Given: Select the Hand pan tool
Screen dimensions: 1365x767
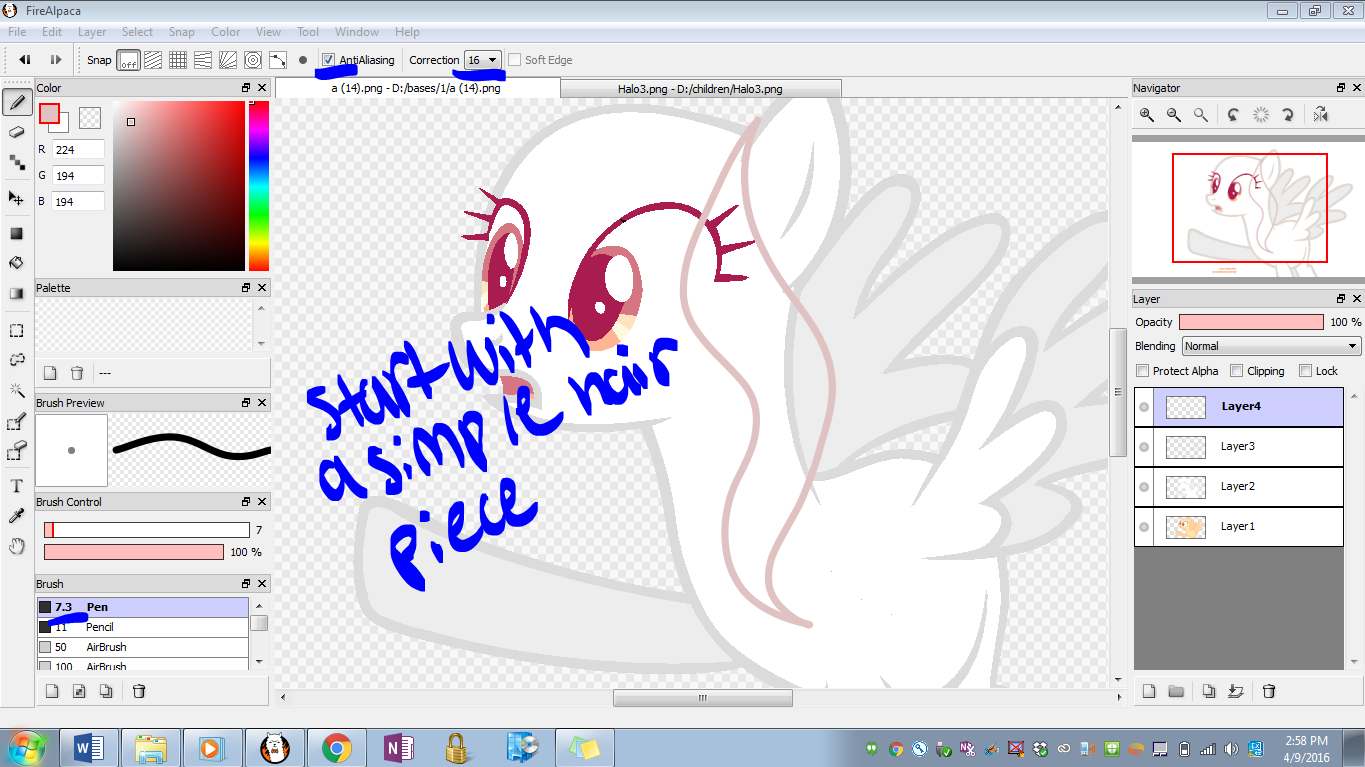Looking at the screenshot, I should point(17,546).
